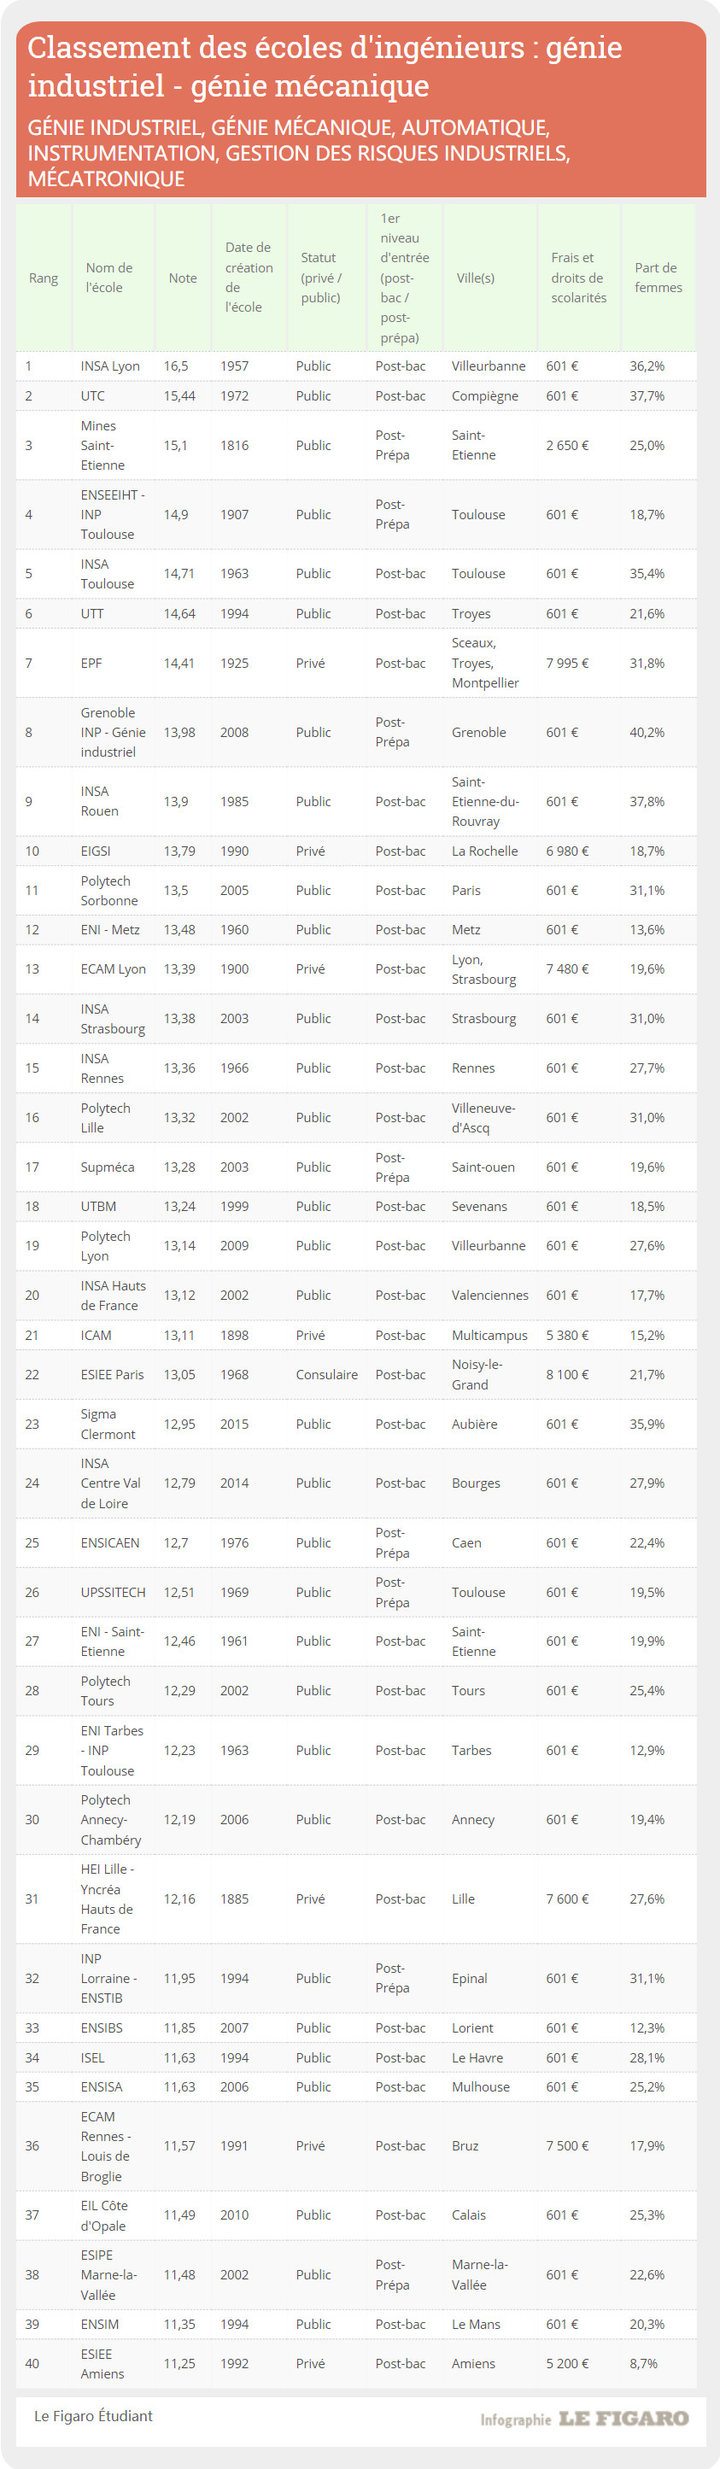The height and width of the screenshot is (2469, 720).
Task: Select the Frais et droits de scolarités header
Action: tap(578, 278)
